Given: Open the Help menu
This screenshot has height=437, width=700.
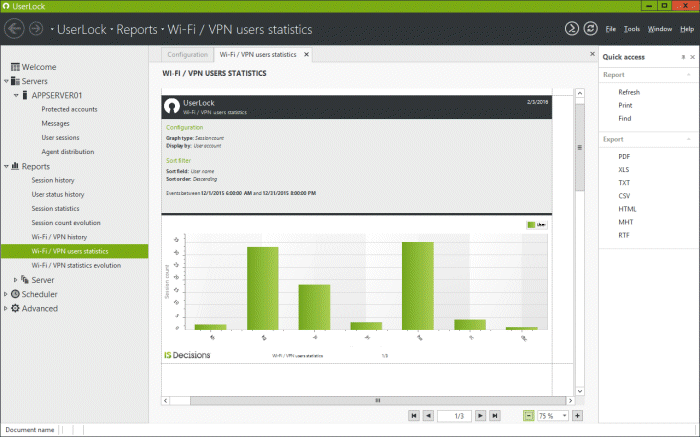Looking at the screenshot, I should (687, 29).
